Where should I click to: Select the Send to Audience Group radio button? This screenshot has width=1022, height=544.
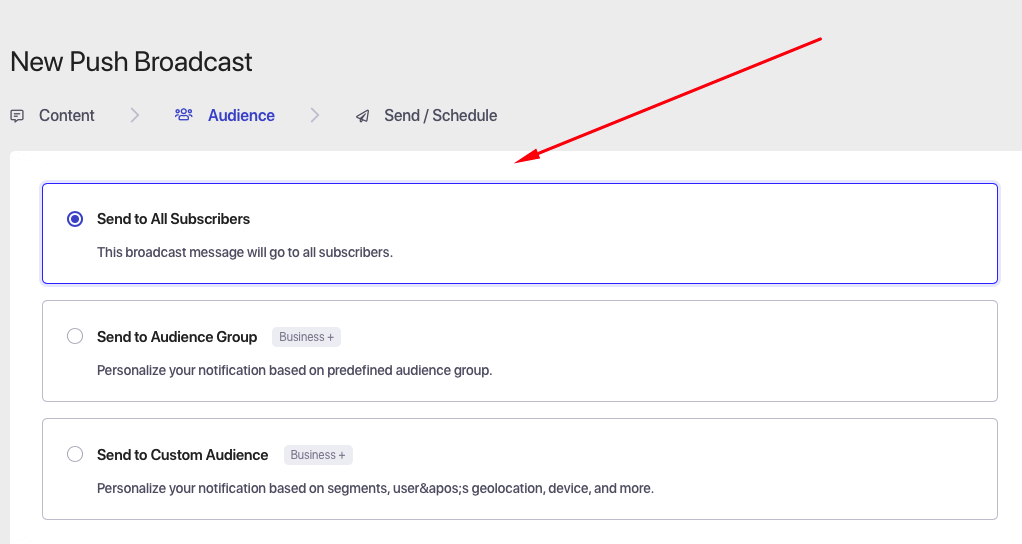pyautogui.click(x=75, y=337)
